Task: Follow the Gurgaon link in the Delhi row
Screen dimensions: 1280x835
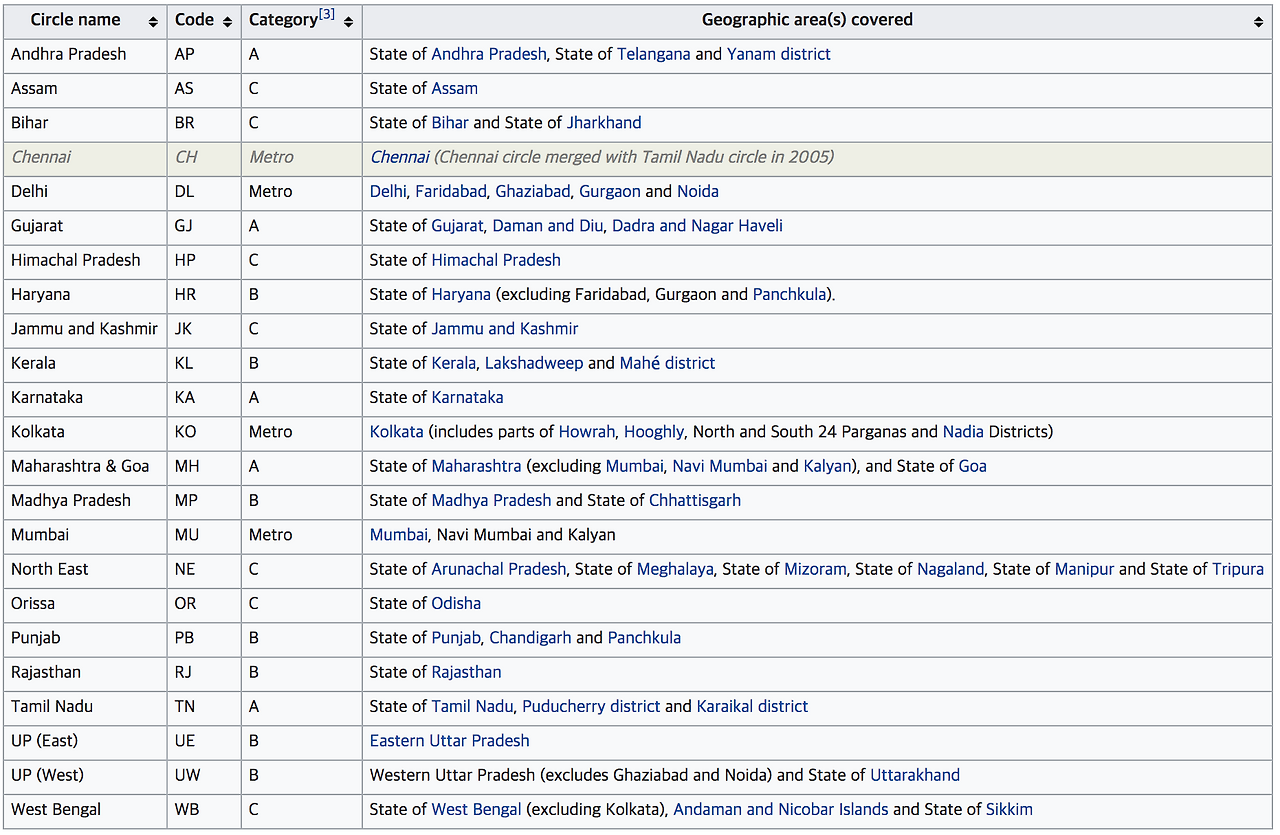Action: [610, 191]
